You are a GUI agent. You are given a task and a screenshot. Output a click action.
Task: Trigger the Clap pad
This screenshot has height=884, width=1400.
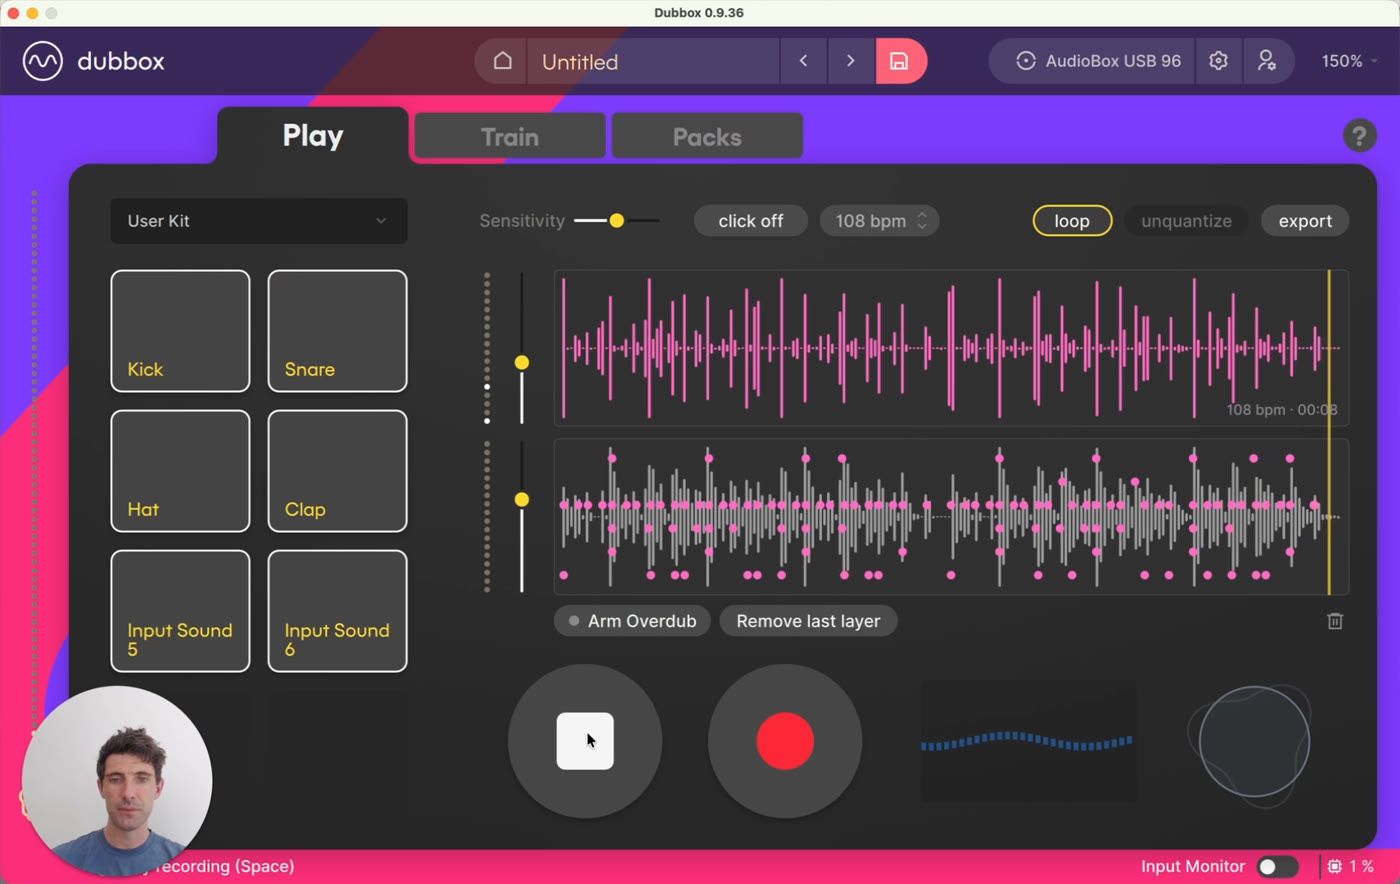[x=337, y=471]
